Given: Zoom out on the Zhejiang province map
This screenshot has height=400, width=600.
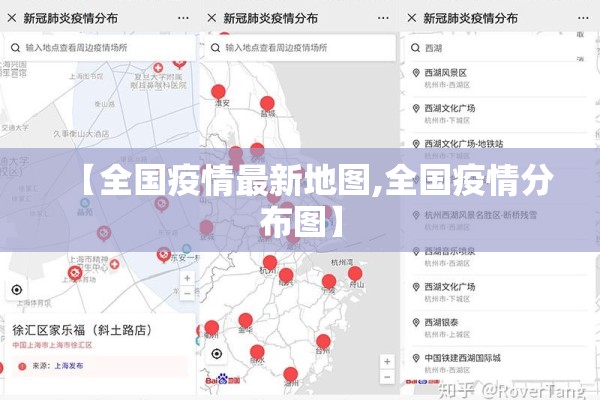Looking at the screenshot, I should pos(387,377).
